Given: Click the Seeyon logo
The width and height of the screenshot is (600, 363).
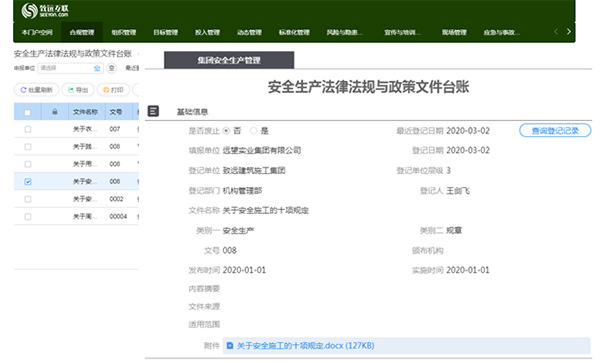Looking at the screenshot, I should click(x=45, y=11).
